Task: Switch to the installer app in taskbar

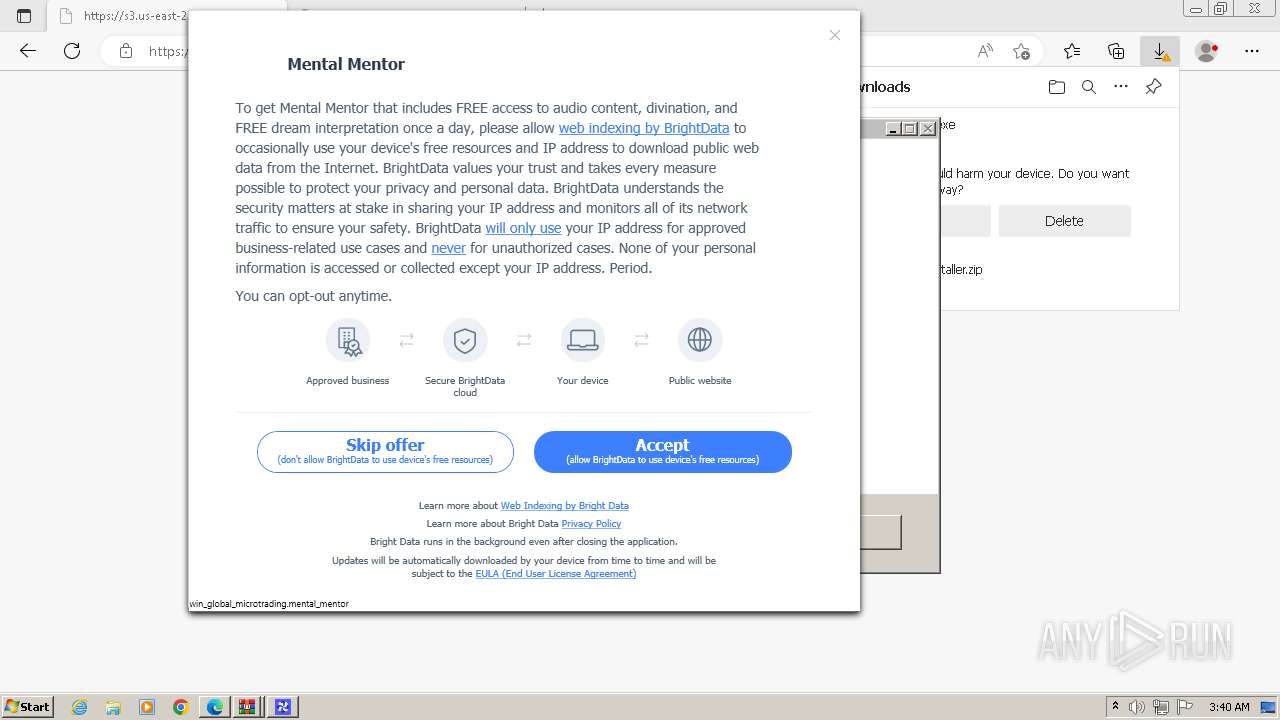Action: (283, 707)
